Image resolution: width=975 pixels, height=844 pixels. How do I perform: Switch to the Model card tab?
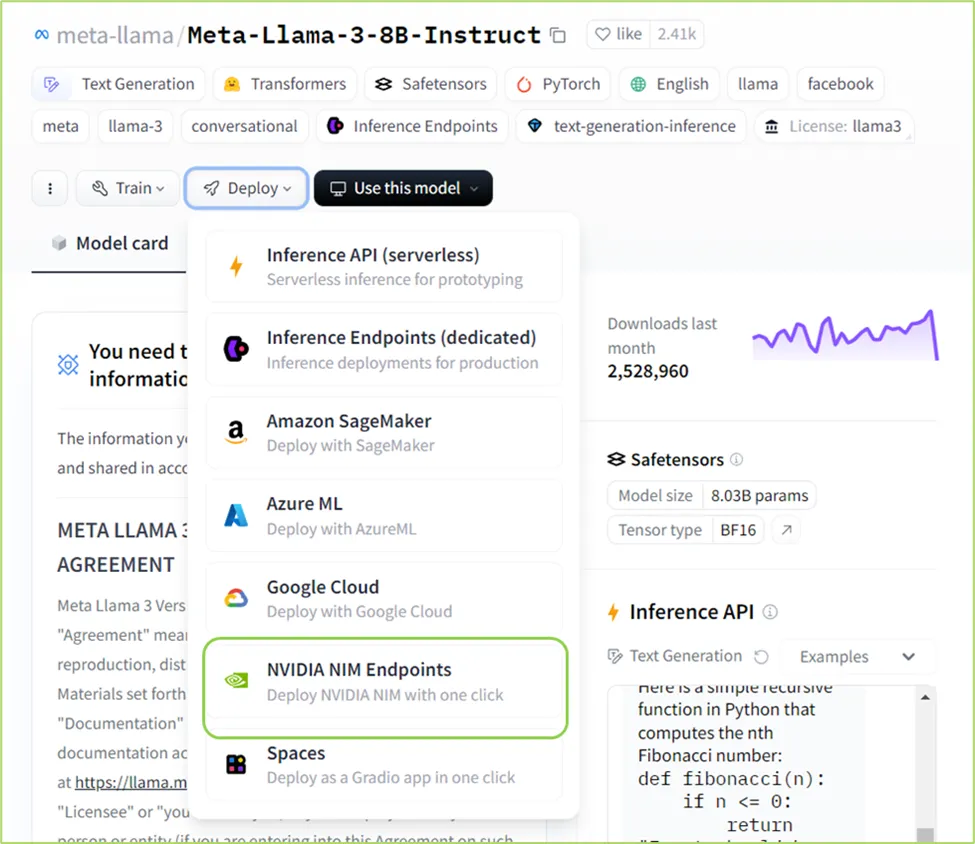click(x=110, y=243)
